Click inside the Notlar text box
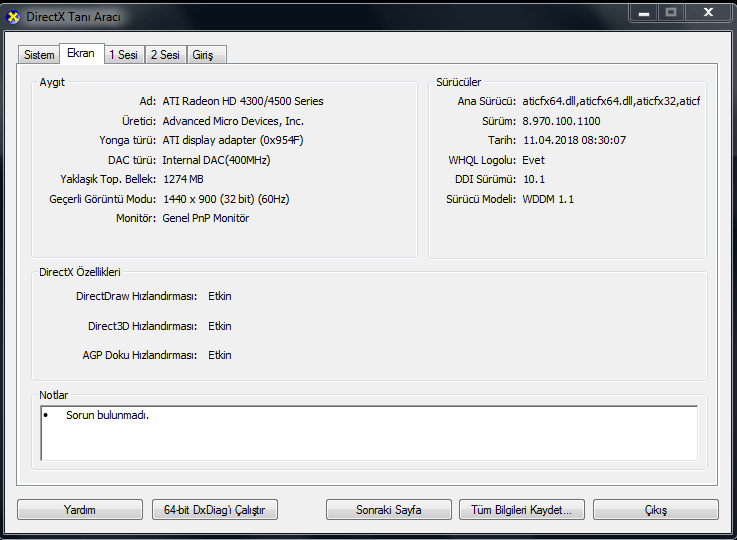Screen dimensions: 737x540 369,433
